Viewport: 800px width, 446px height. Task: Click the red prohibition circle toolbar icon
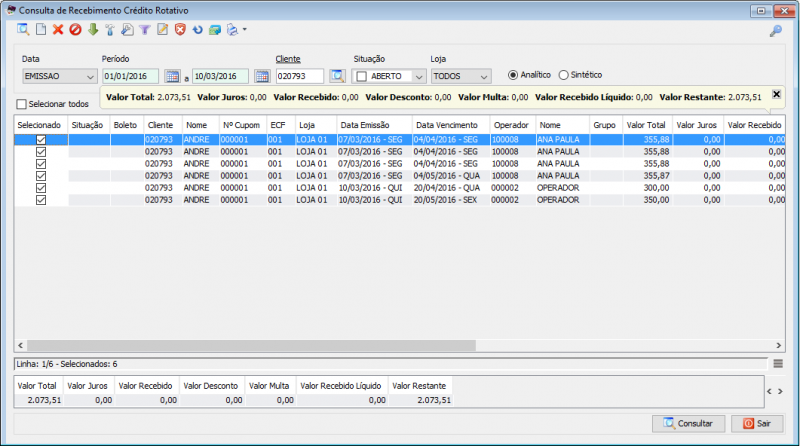[x=76, y=30]
